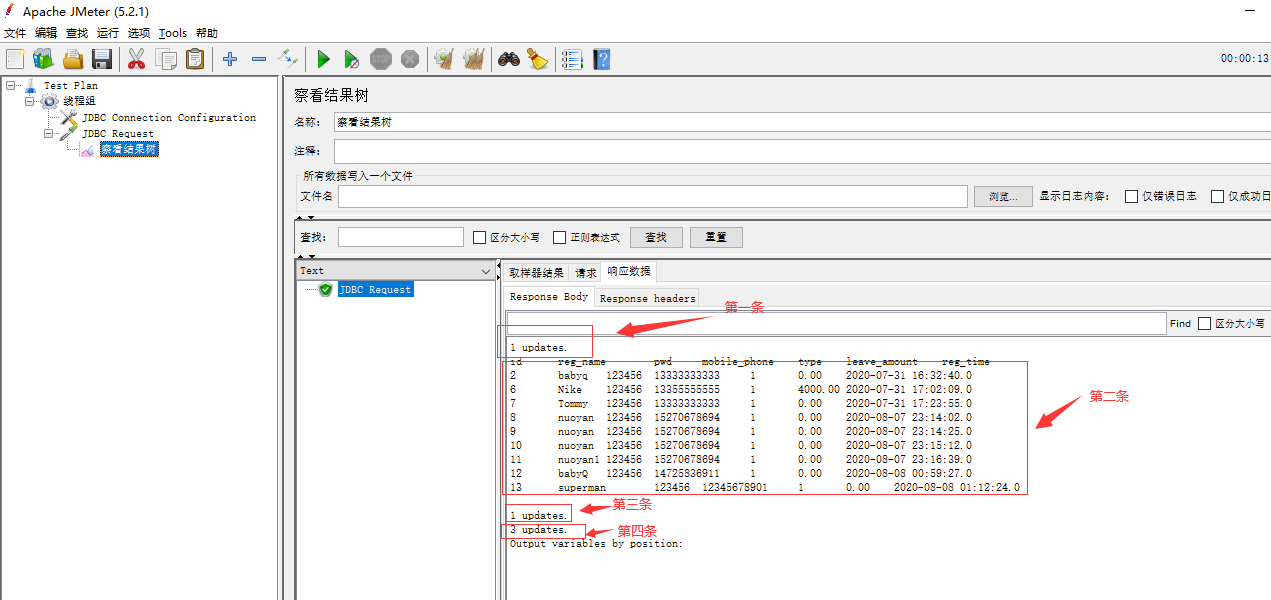Image resolution: width=1271 pixels, height=600 pixels.
Task: Click the 重置 button
Action: [x=715, y=237]
